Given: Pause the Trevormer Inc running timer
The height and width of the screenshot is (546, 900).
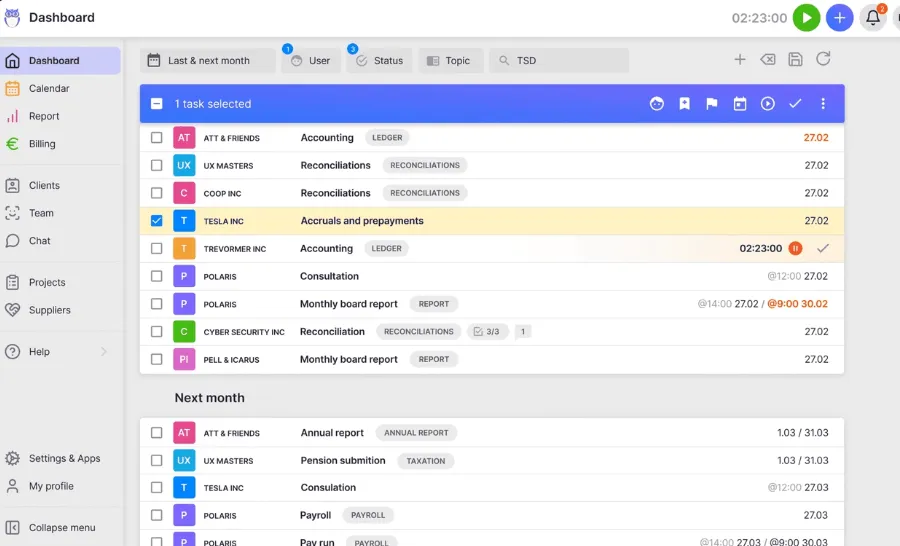Looking at the screenshot, I should click(x=795, y=248).
